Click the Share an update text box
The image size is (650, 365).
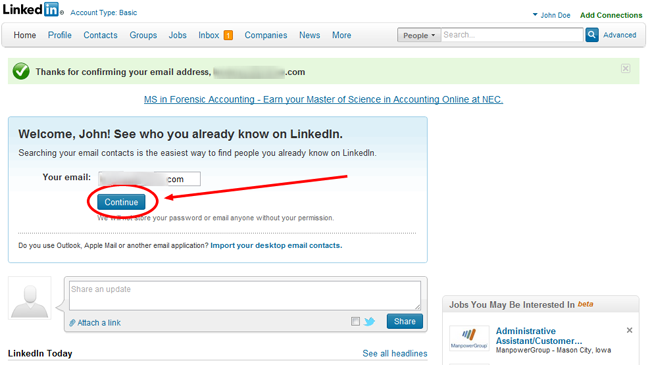tap(245, 295)
